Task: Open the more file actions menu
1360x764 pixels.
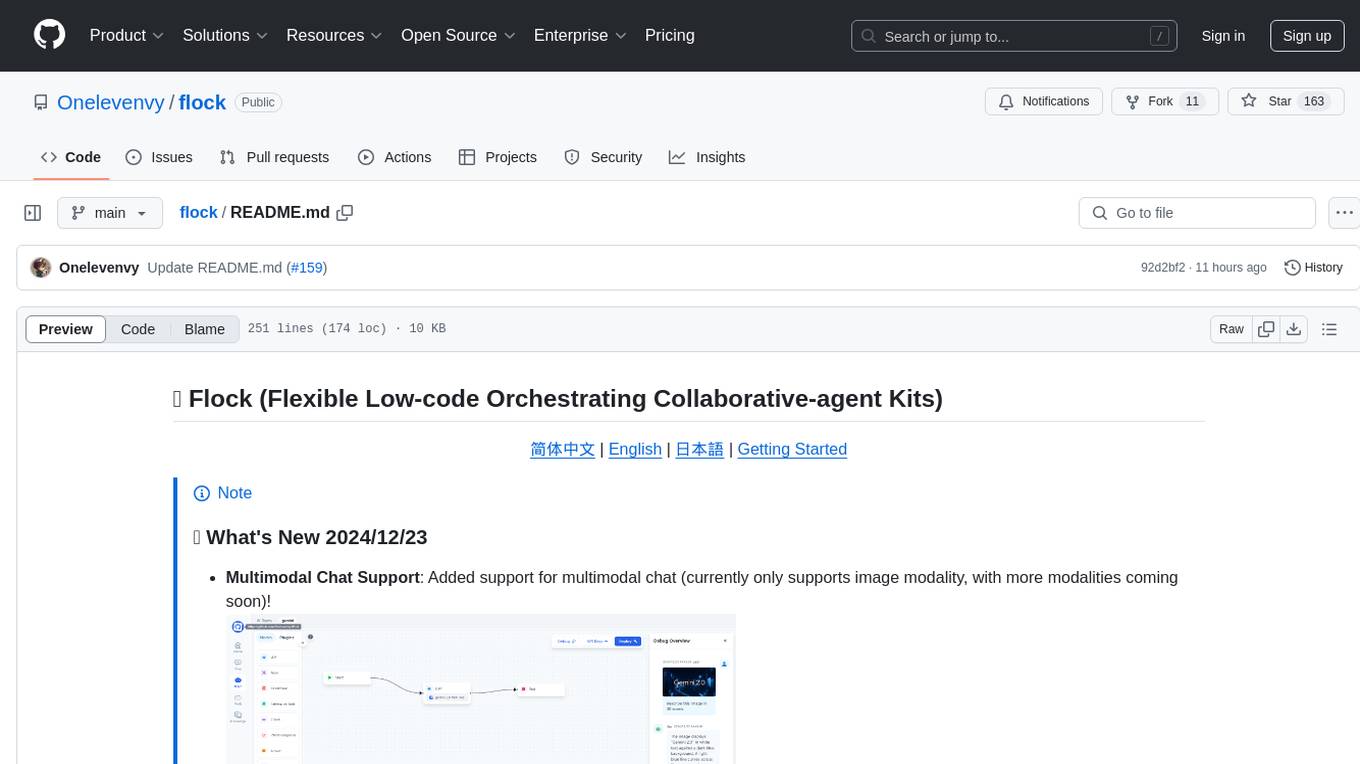Action: pyautogui.click(x=1344, y=213)
